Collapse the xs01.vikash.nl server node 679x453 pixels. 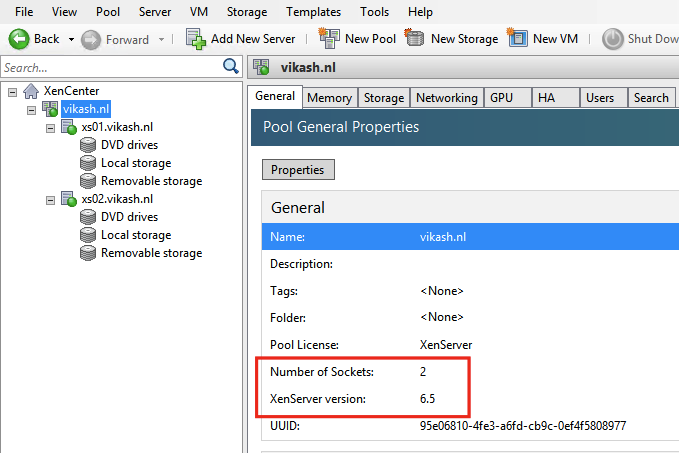pyautogui.click(x=50, y=128)
